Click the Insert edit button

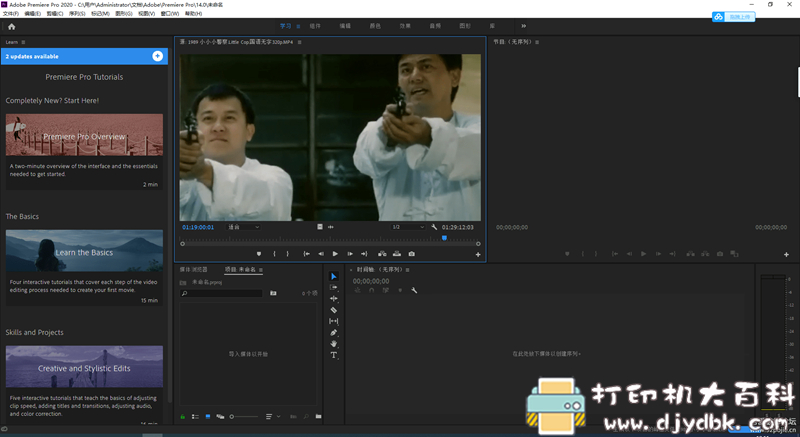[x=382, y=254]
